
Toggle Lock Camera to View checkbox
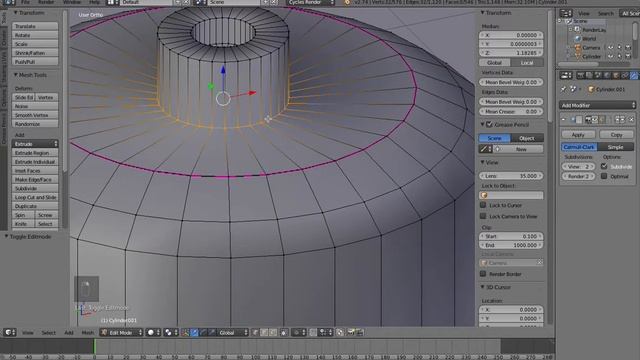coord(483,216)
